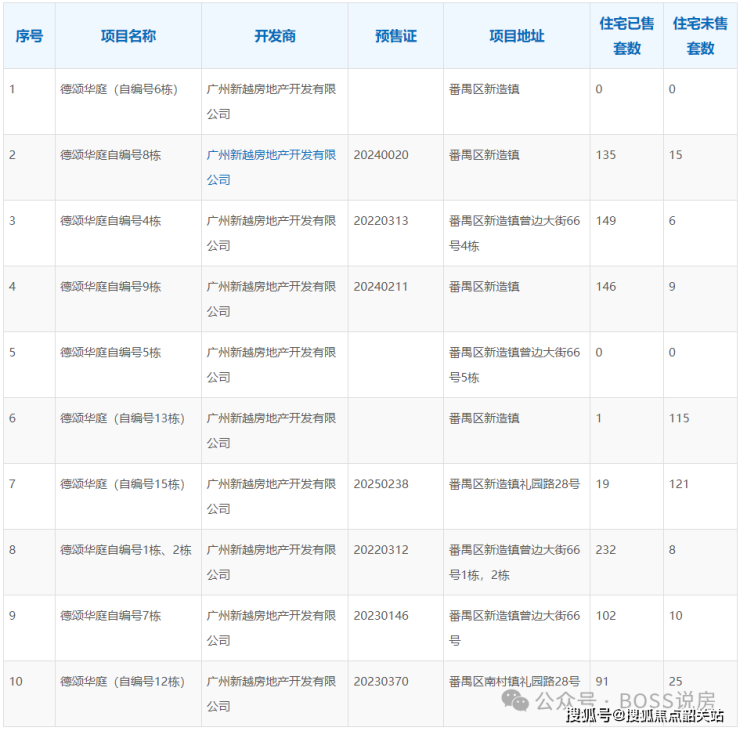Screen dimensions: 740x731
Task: Click project name 德颂华庭自编号8栋
Action: pyautogui.click(x=110, y=156)
